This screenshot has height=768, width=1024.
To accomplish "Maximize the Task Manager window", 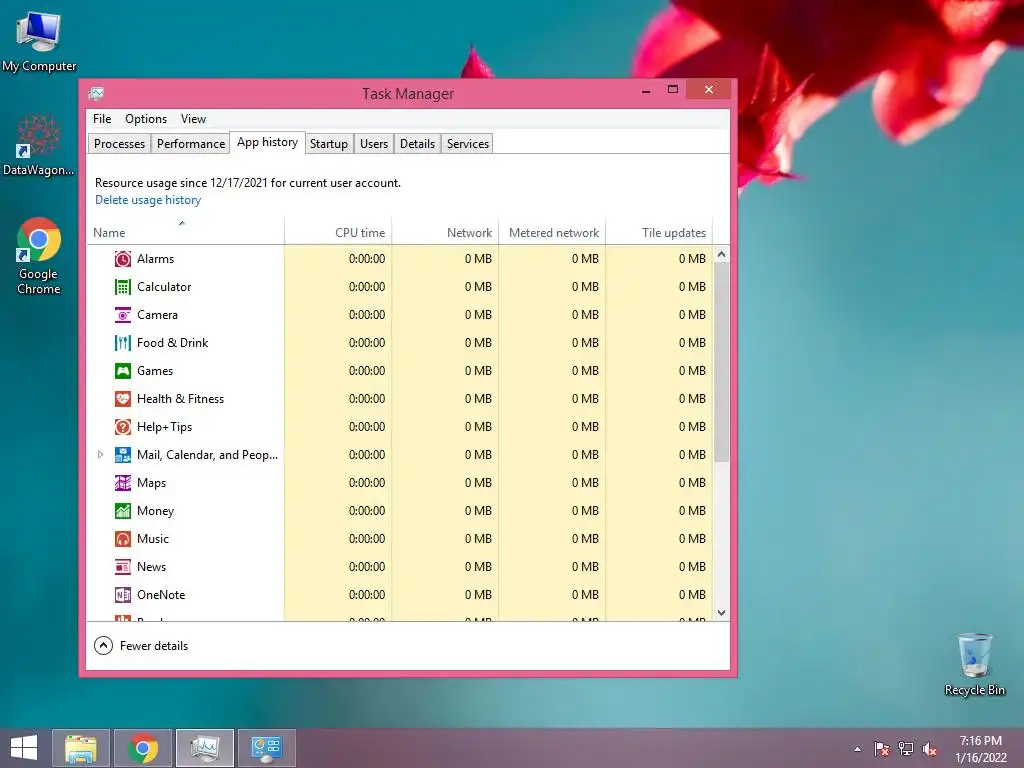I will point(673,89).
